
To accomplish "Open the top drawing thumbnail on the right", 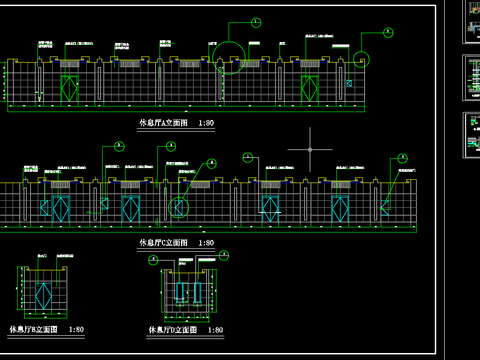I will tap(472, 22).
